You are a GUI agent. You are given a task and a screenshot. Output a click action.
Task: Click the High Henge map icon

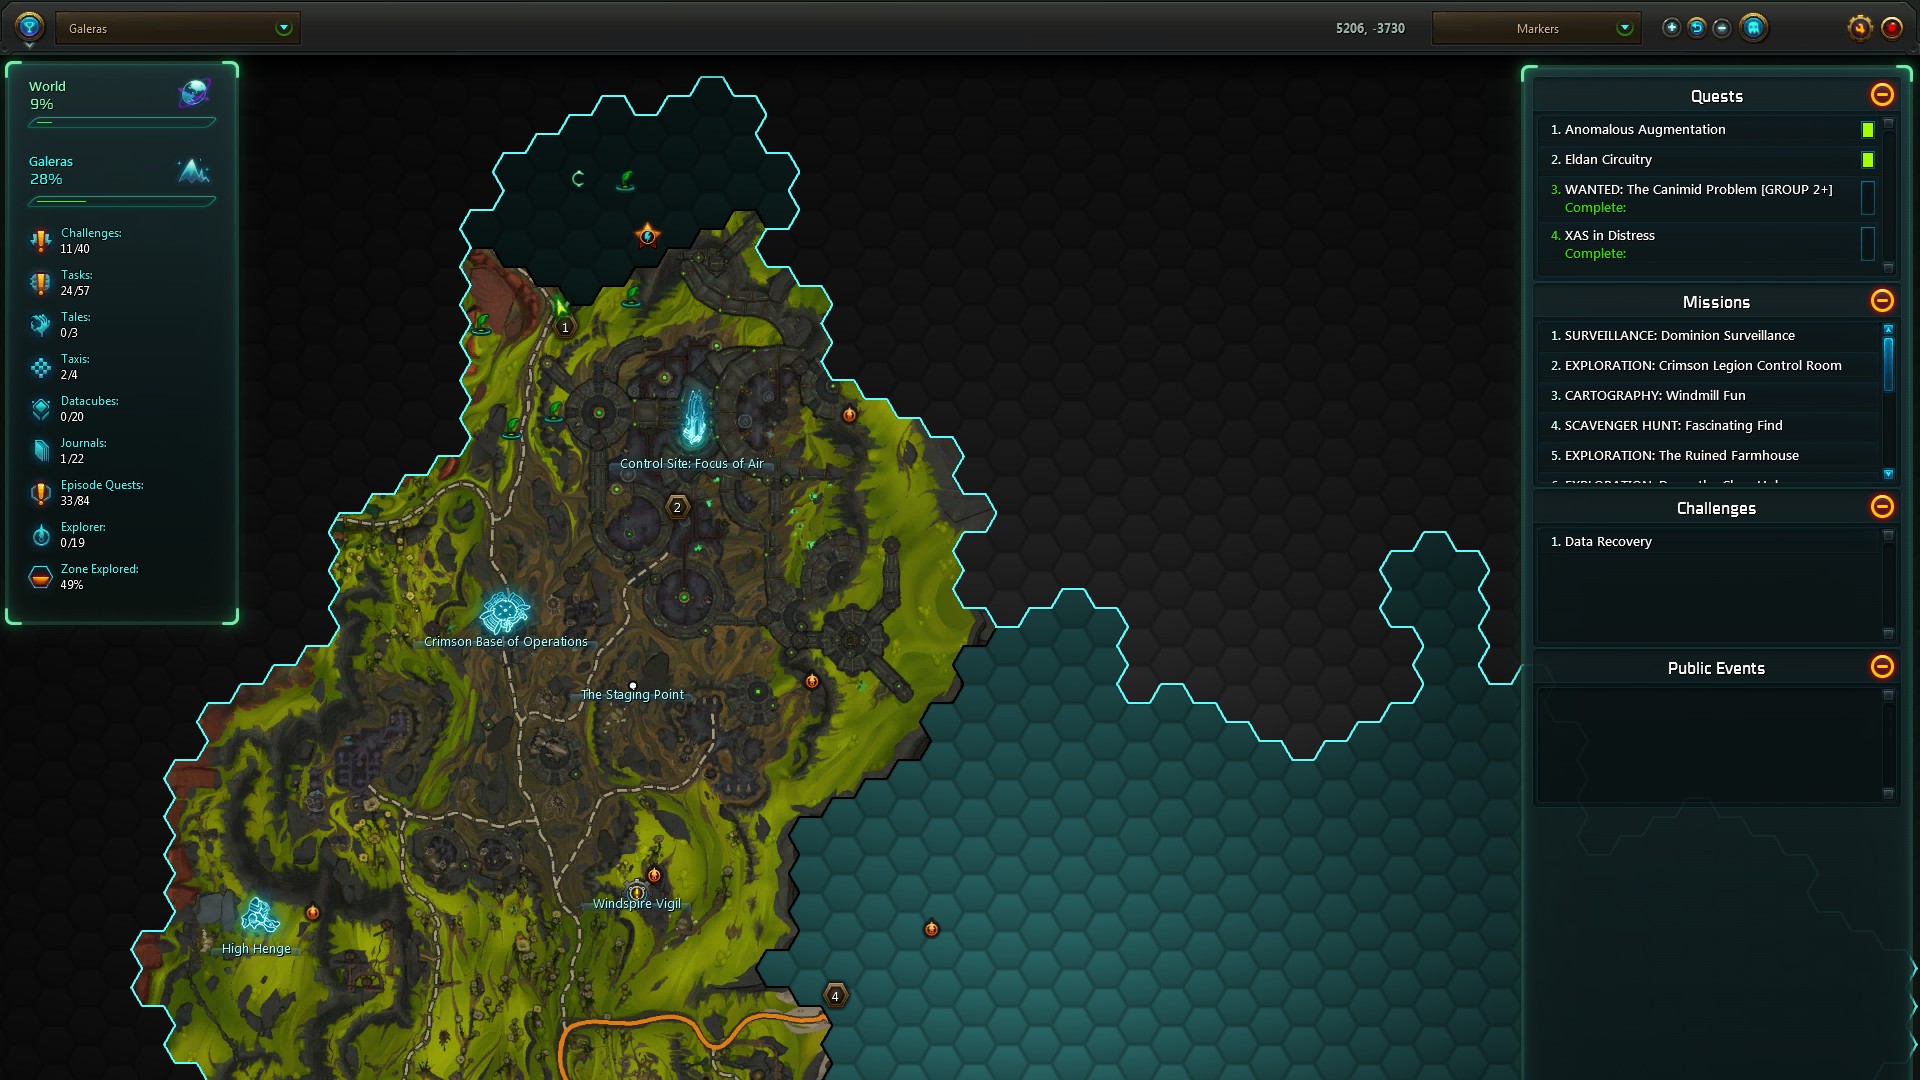[260, 915]
